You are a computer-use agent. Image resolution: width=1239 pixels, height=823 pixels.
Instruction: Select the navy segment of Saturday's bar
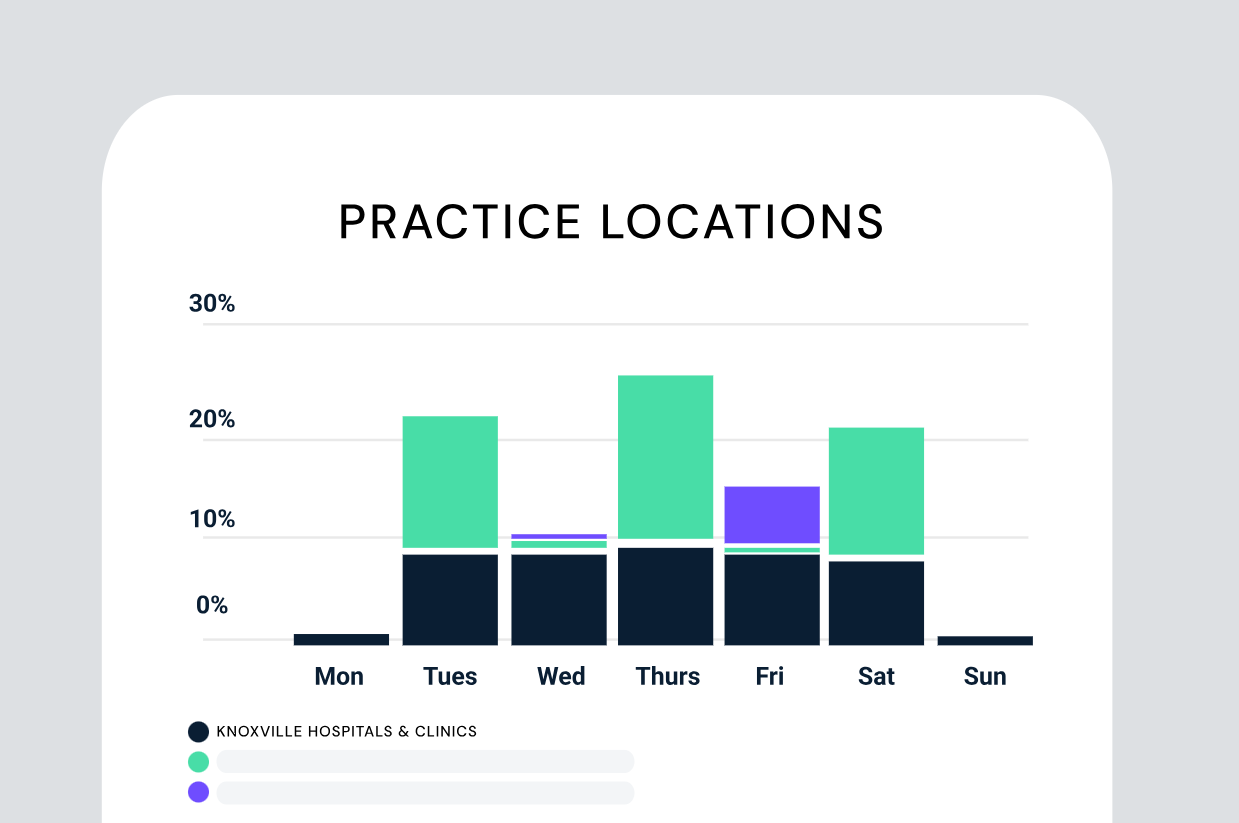click(x=877, y=603)
